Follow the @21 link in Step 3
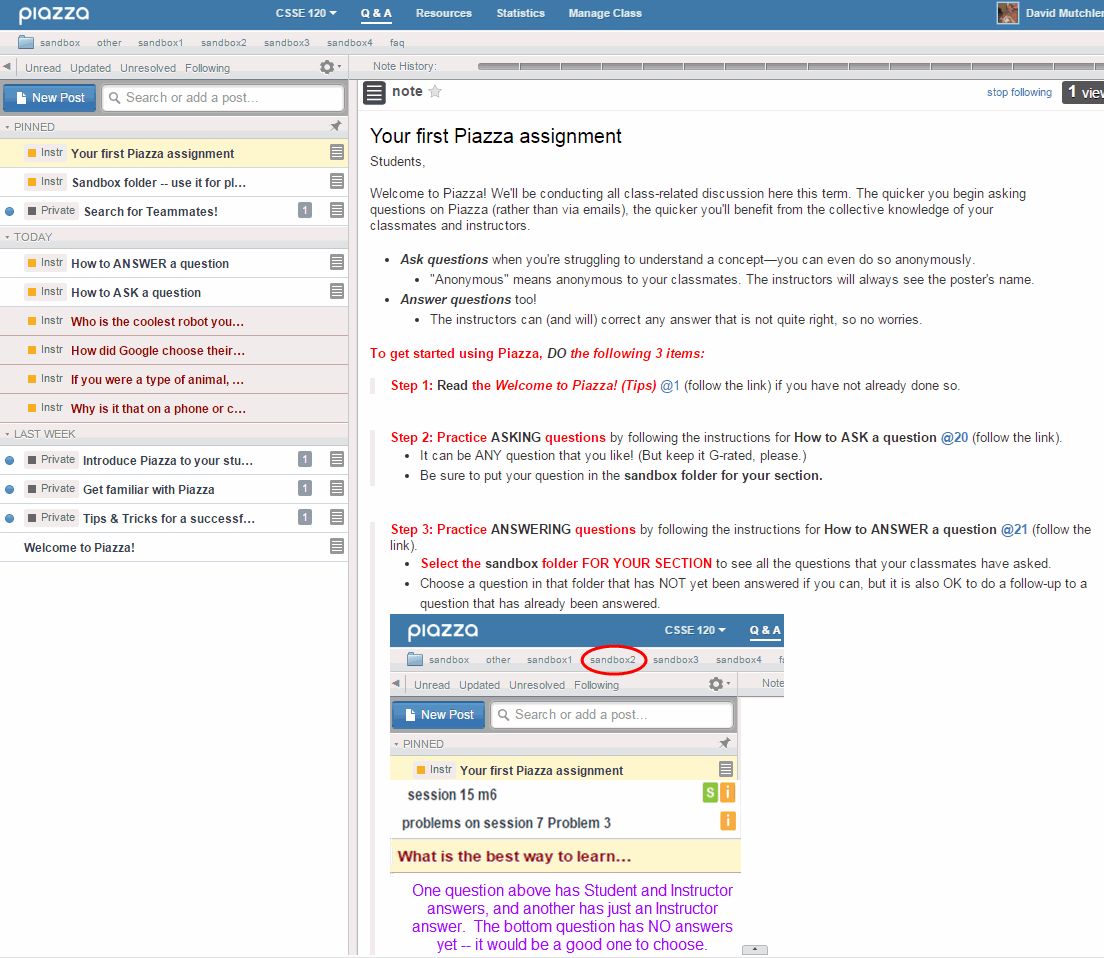1104x958 pixels. (1014, 530)
